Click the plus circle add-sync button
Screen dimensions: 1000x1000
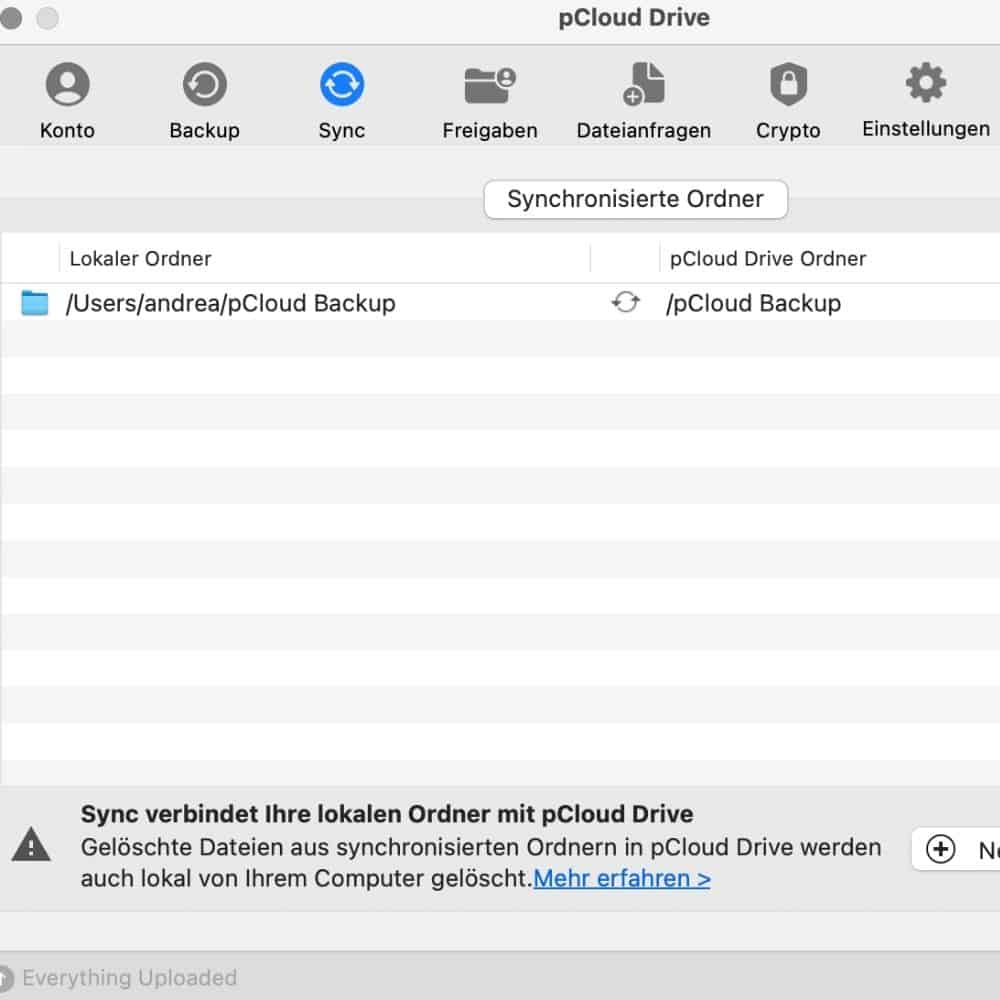[x=940, y=849]
